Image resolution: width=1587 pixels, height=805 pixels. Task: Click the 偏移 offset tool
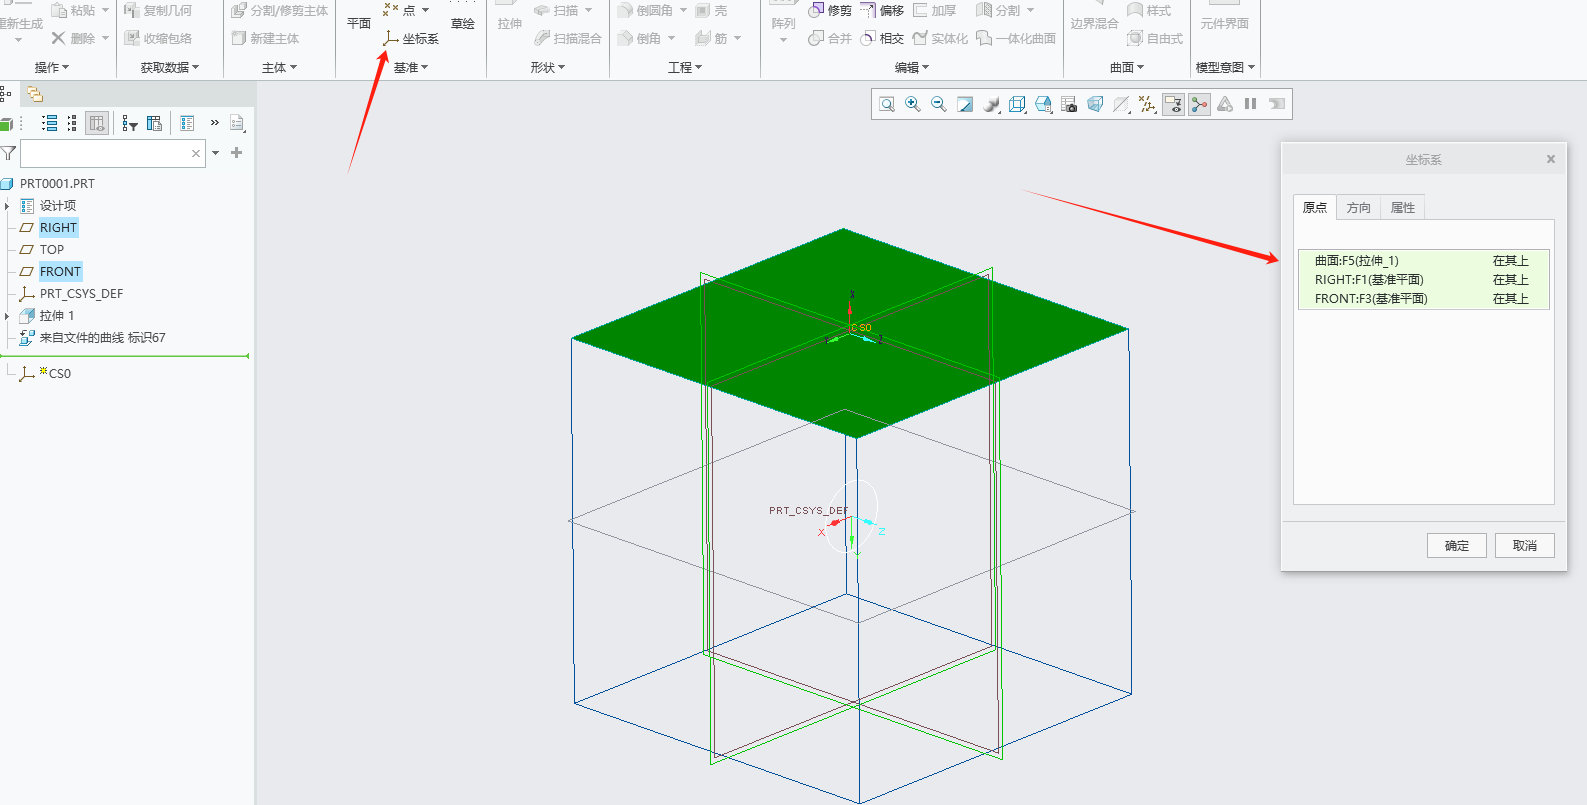[x=882, y=10]
